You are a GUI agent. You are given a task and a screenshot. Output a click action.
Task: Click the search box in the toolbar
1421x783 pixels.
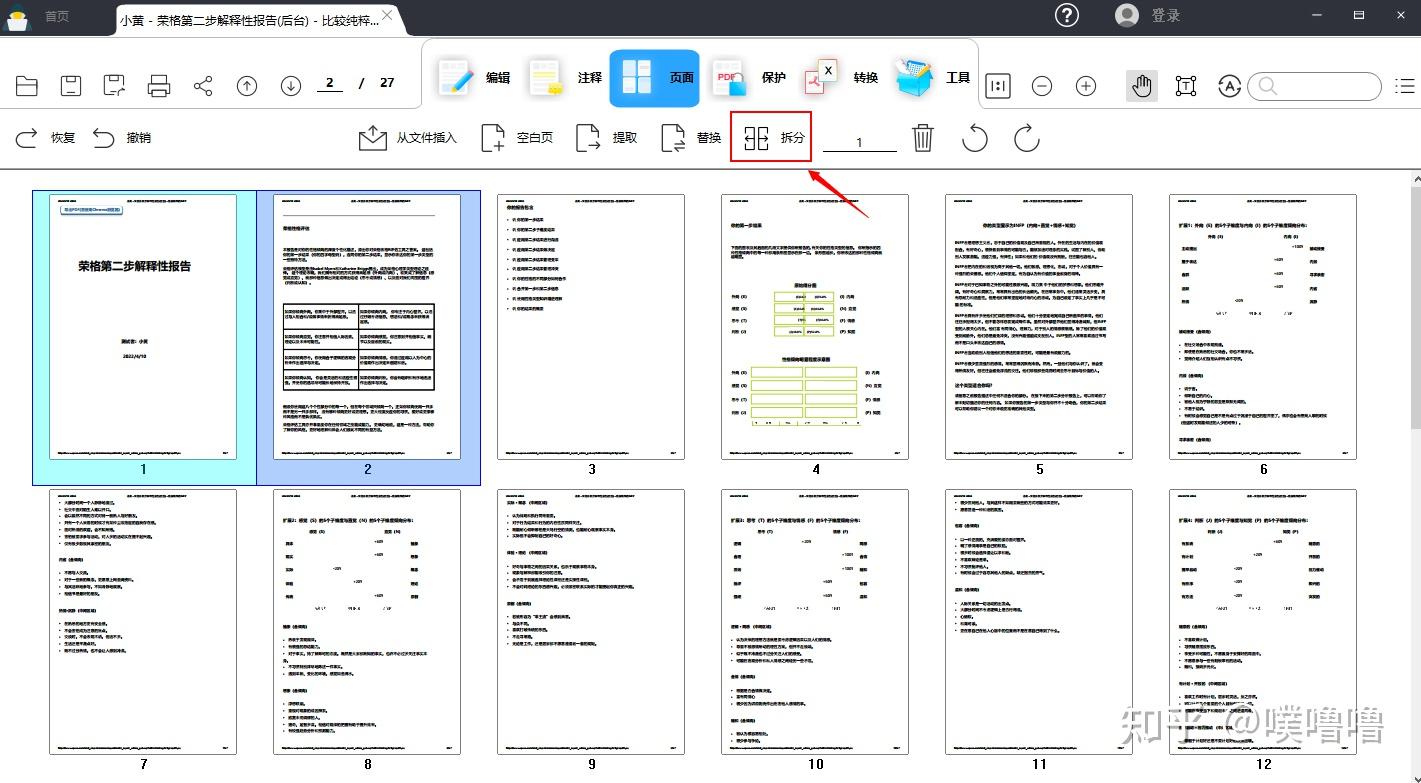1312,86
